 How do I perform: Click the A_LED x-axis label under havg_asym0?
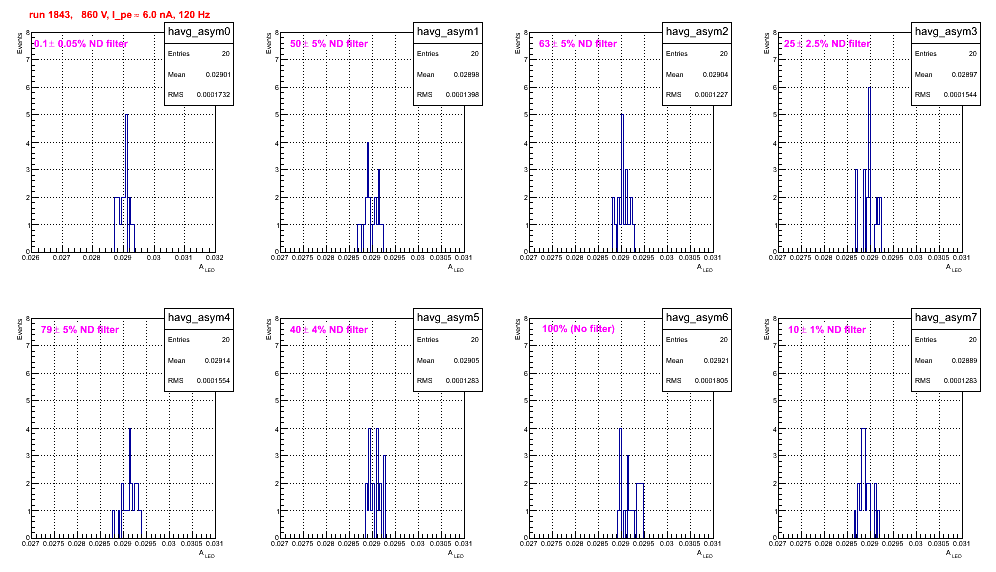207,268
